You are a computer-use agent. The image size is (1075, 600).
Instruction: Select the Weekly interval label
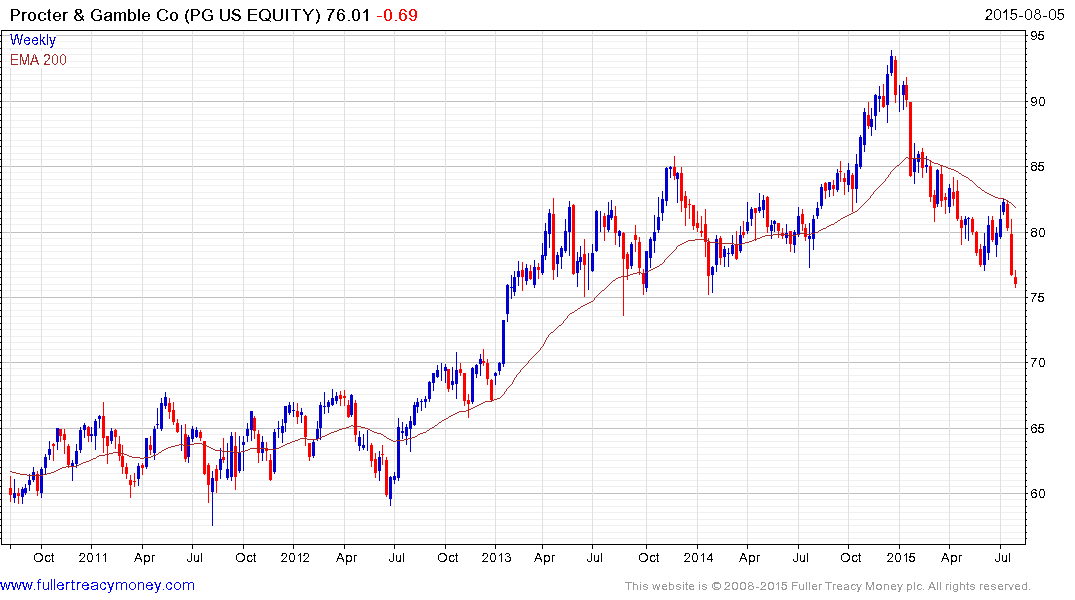pos(33,40)
